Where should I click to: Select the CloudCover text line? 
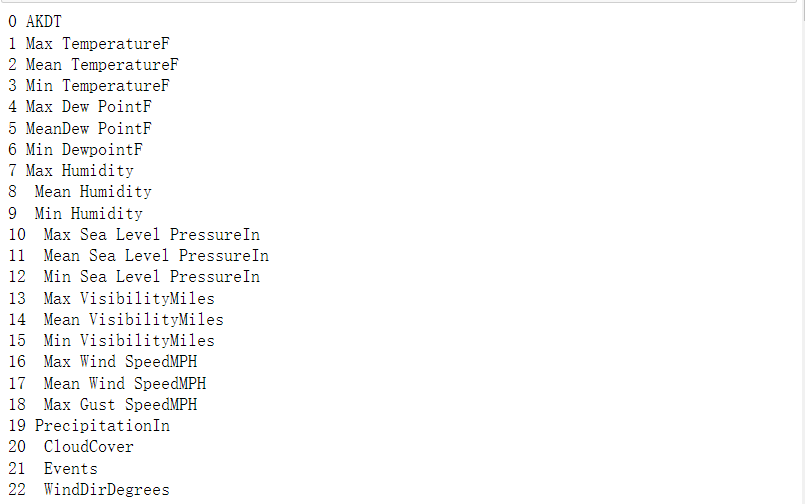tap(88, 447)
